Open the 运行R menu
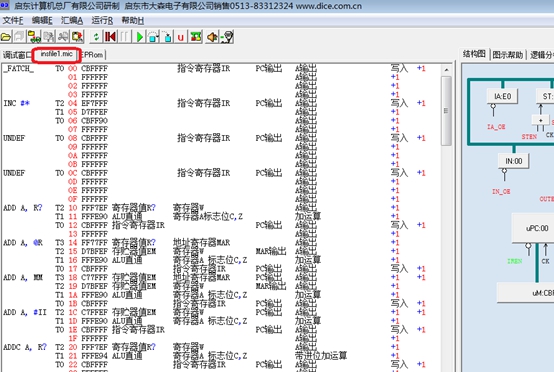This screenshot has width=554, height=372. (102, 20)
